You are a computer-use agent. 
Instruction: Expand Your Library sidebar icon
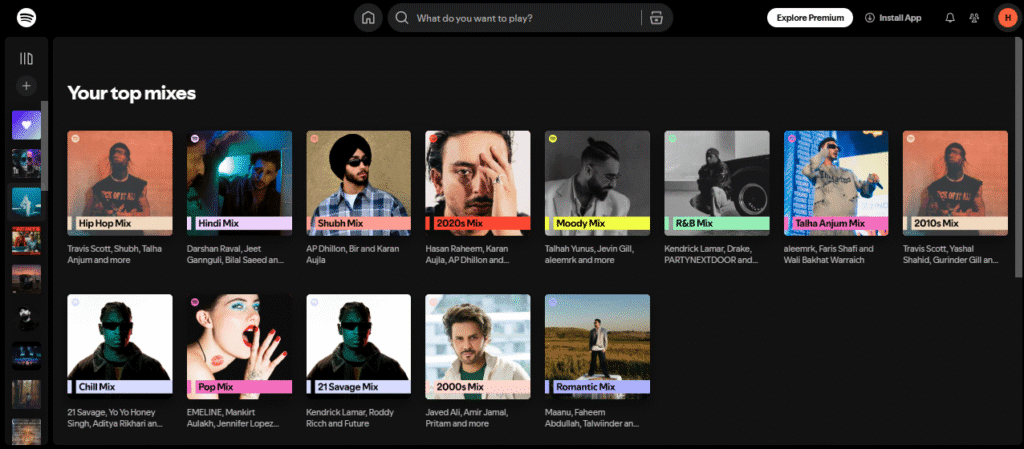tap(26, 59)
